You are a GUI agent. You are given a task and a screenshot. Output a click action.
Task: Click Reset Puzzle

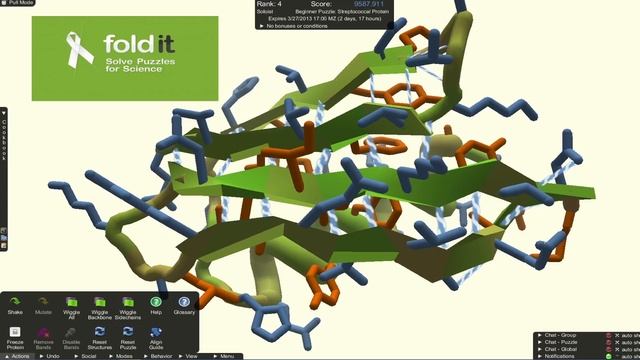(x=128, y=338)
